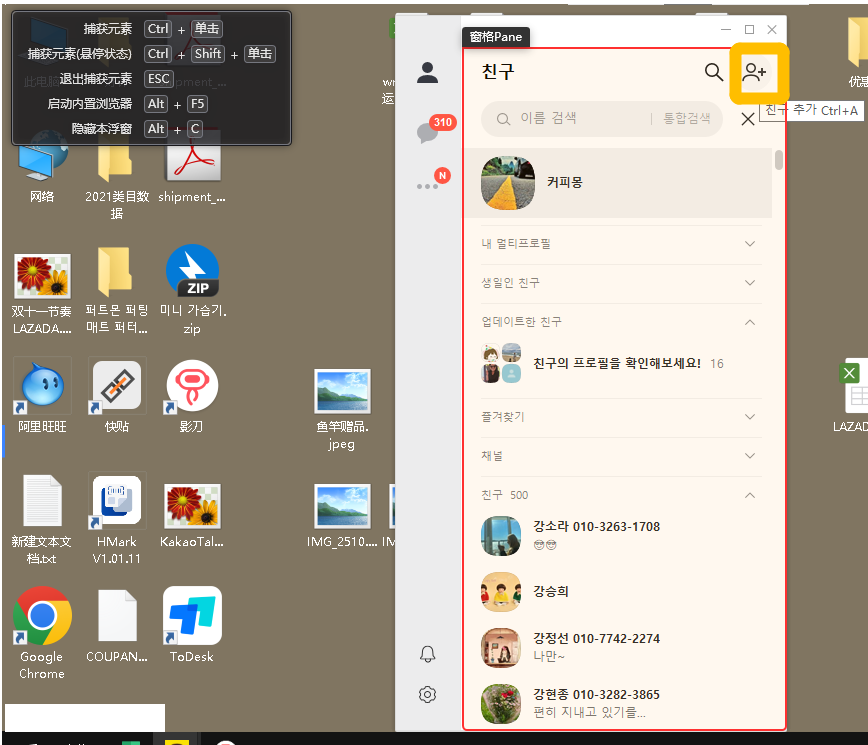Screen dimensions: 868x745
Task: Click 강정선's profile photo thumbnail
Action: pos(501,648)
